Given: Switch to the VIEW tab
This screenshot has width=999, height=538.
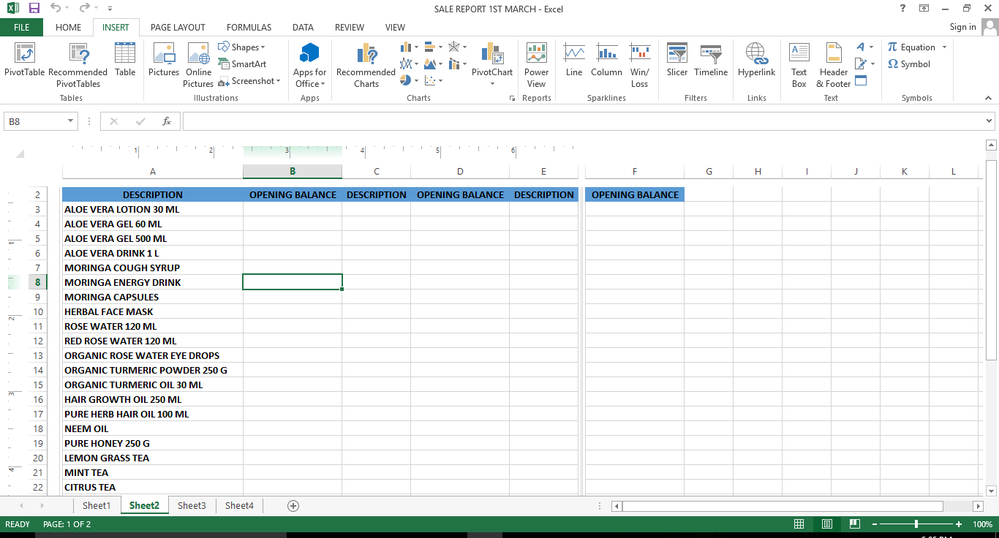Looking at the screenshot, I should (x=395, y=27).
